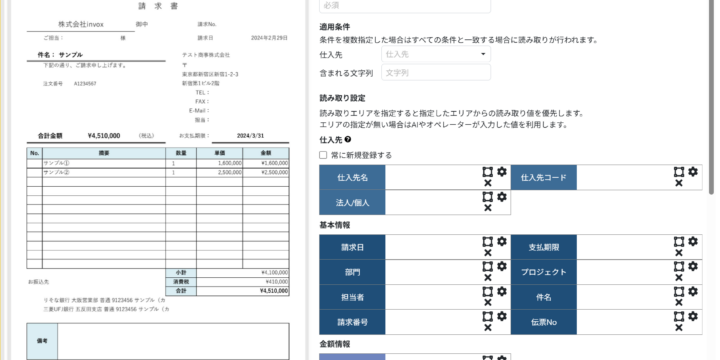Image resolution: width=720 pixels, height=360 pixels.
Task: Click ¥2,500,000 amount cell
Action: 275,173
